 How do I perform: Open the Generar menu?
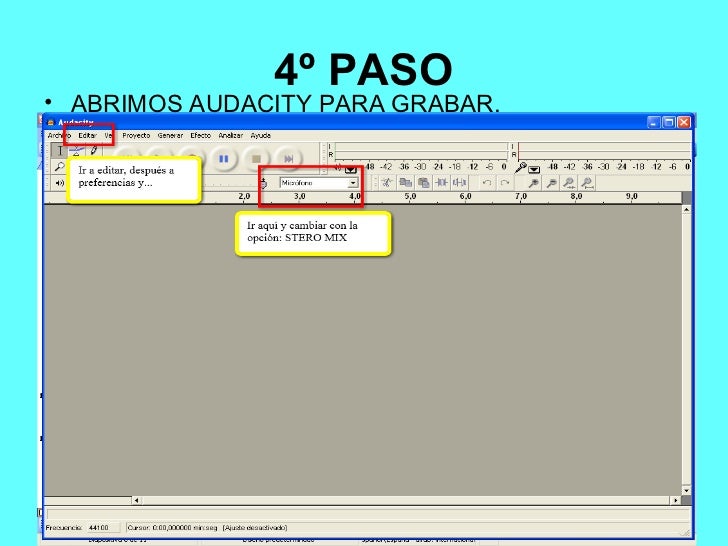tap(170, 136)
